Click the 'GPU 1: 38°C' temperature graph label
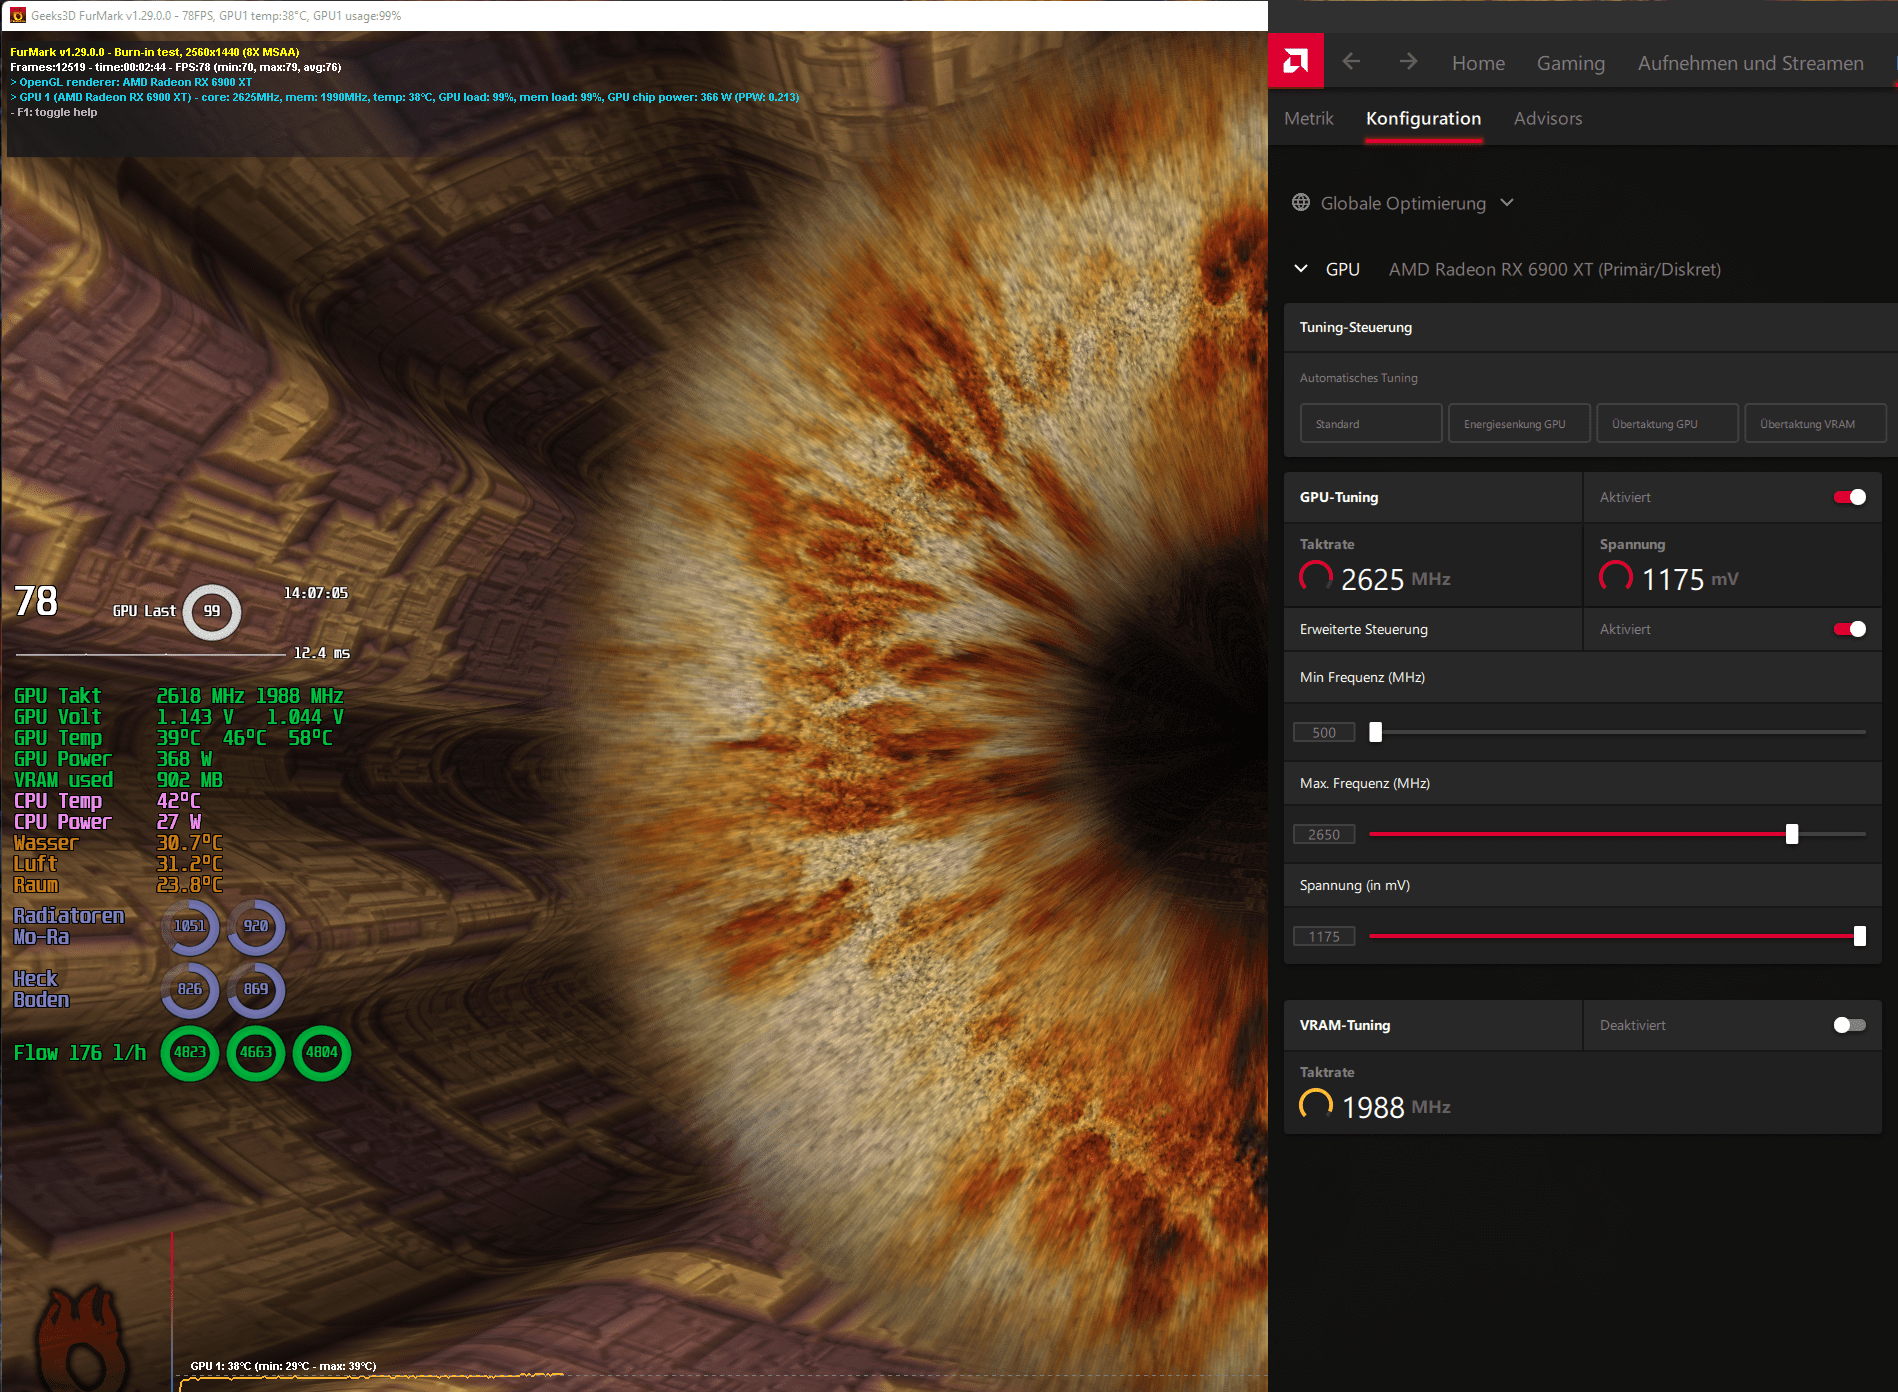The image size is (1898, 1392). tap(283, 1366)
